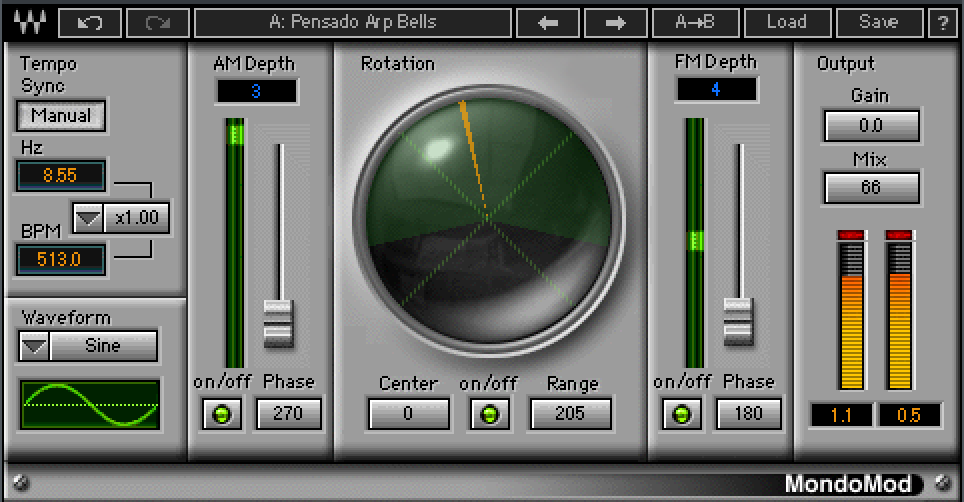
Task: Open the tempo multiplier dropdown arrow
Action: coord(88,218)
